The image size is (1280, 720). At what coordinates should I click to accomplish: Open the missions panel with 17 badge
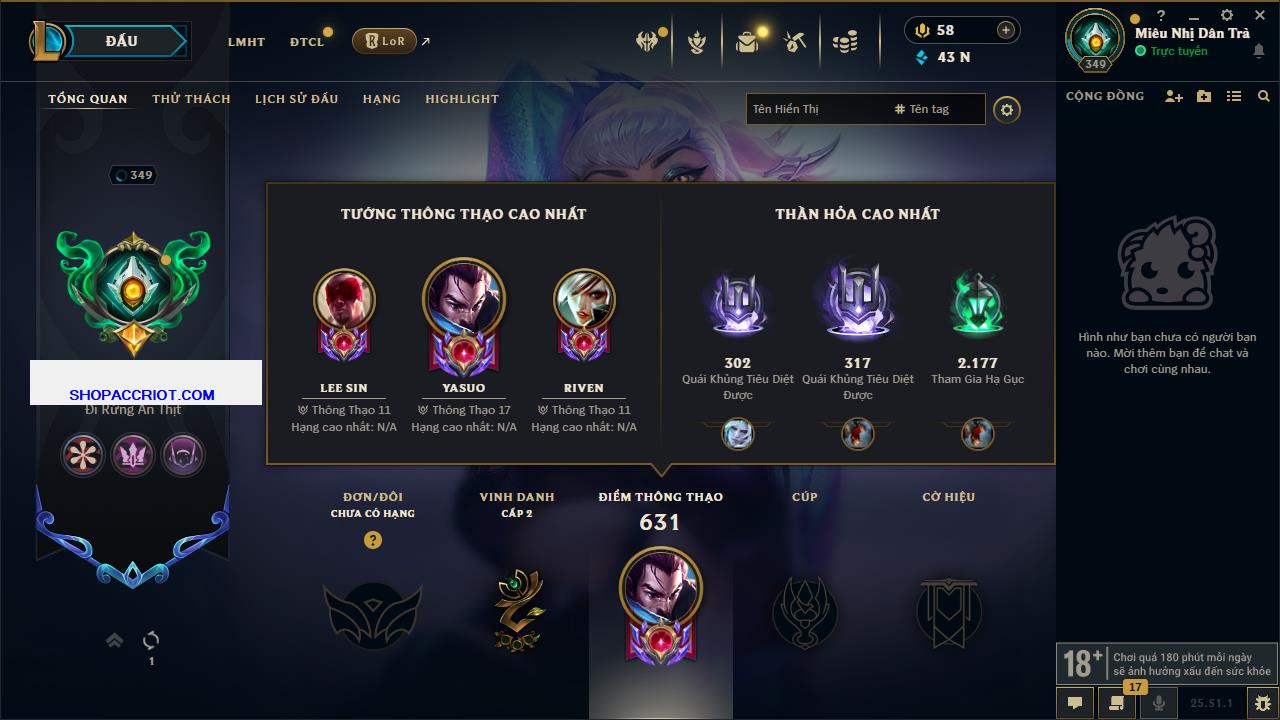click(x=1116, y=703)
